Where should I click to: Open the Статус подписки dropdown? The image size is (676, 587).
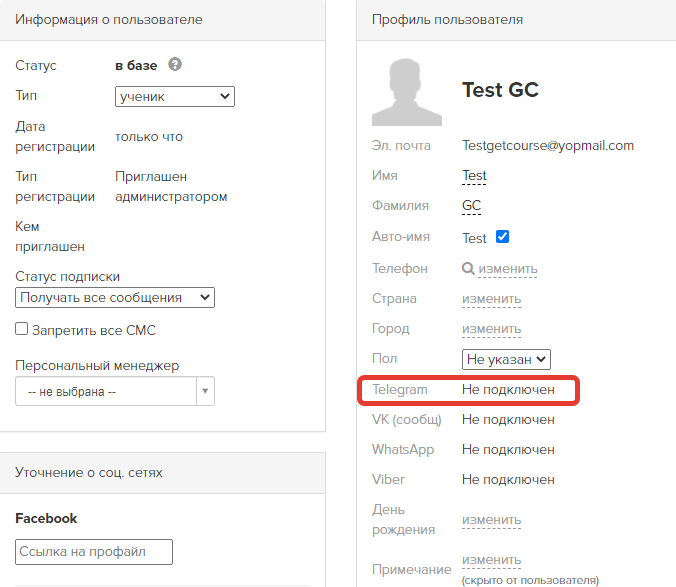point(115,298)
